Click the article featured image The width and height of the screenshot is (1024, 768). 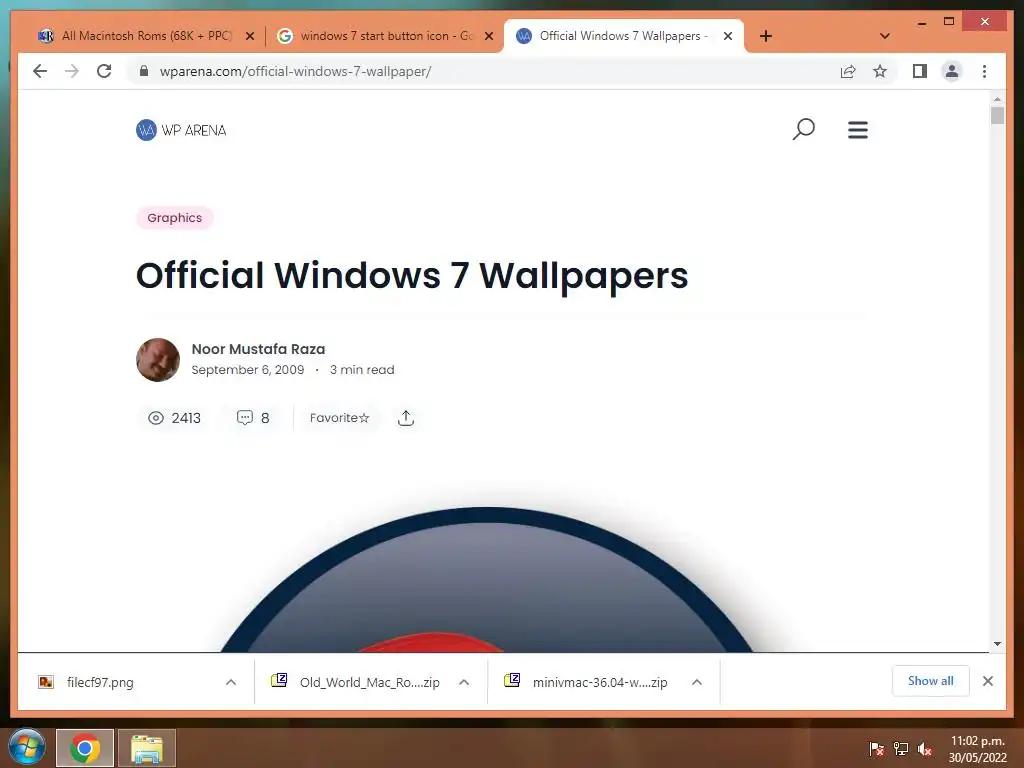[487, 579]
